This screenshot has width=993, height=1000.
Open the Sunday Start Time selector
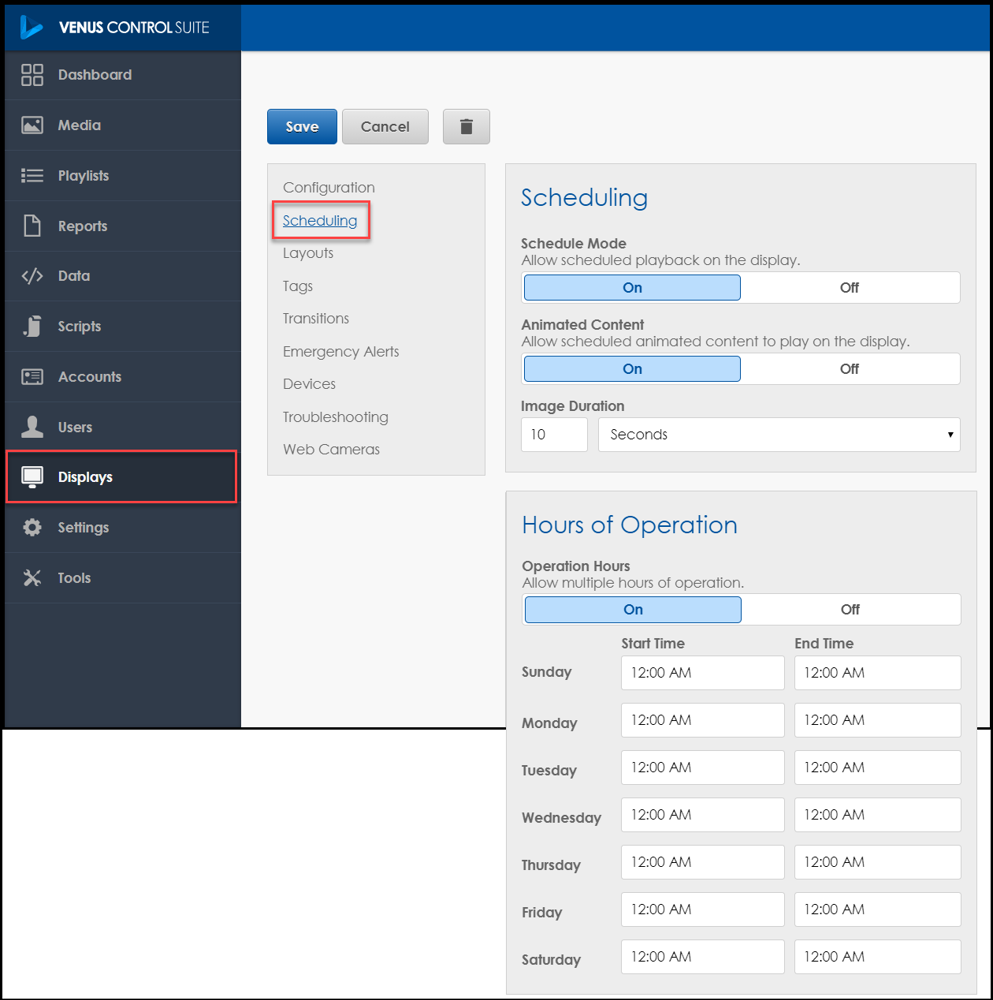(x=702, y=672)
